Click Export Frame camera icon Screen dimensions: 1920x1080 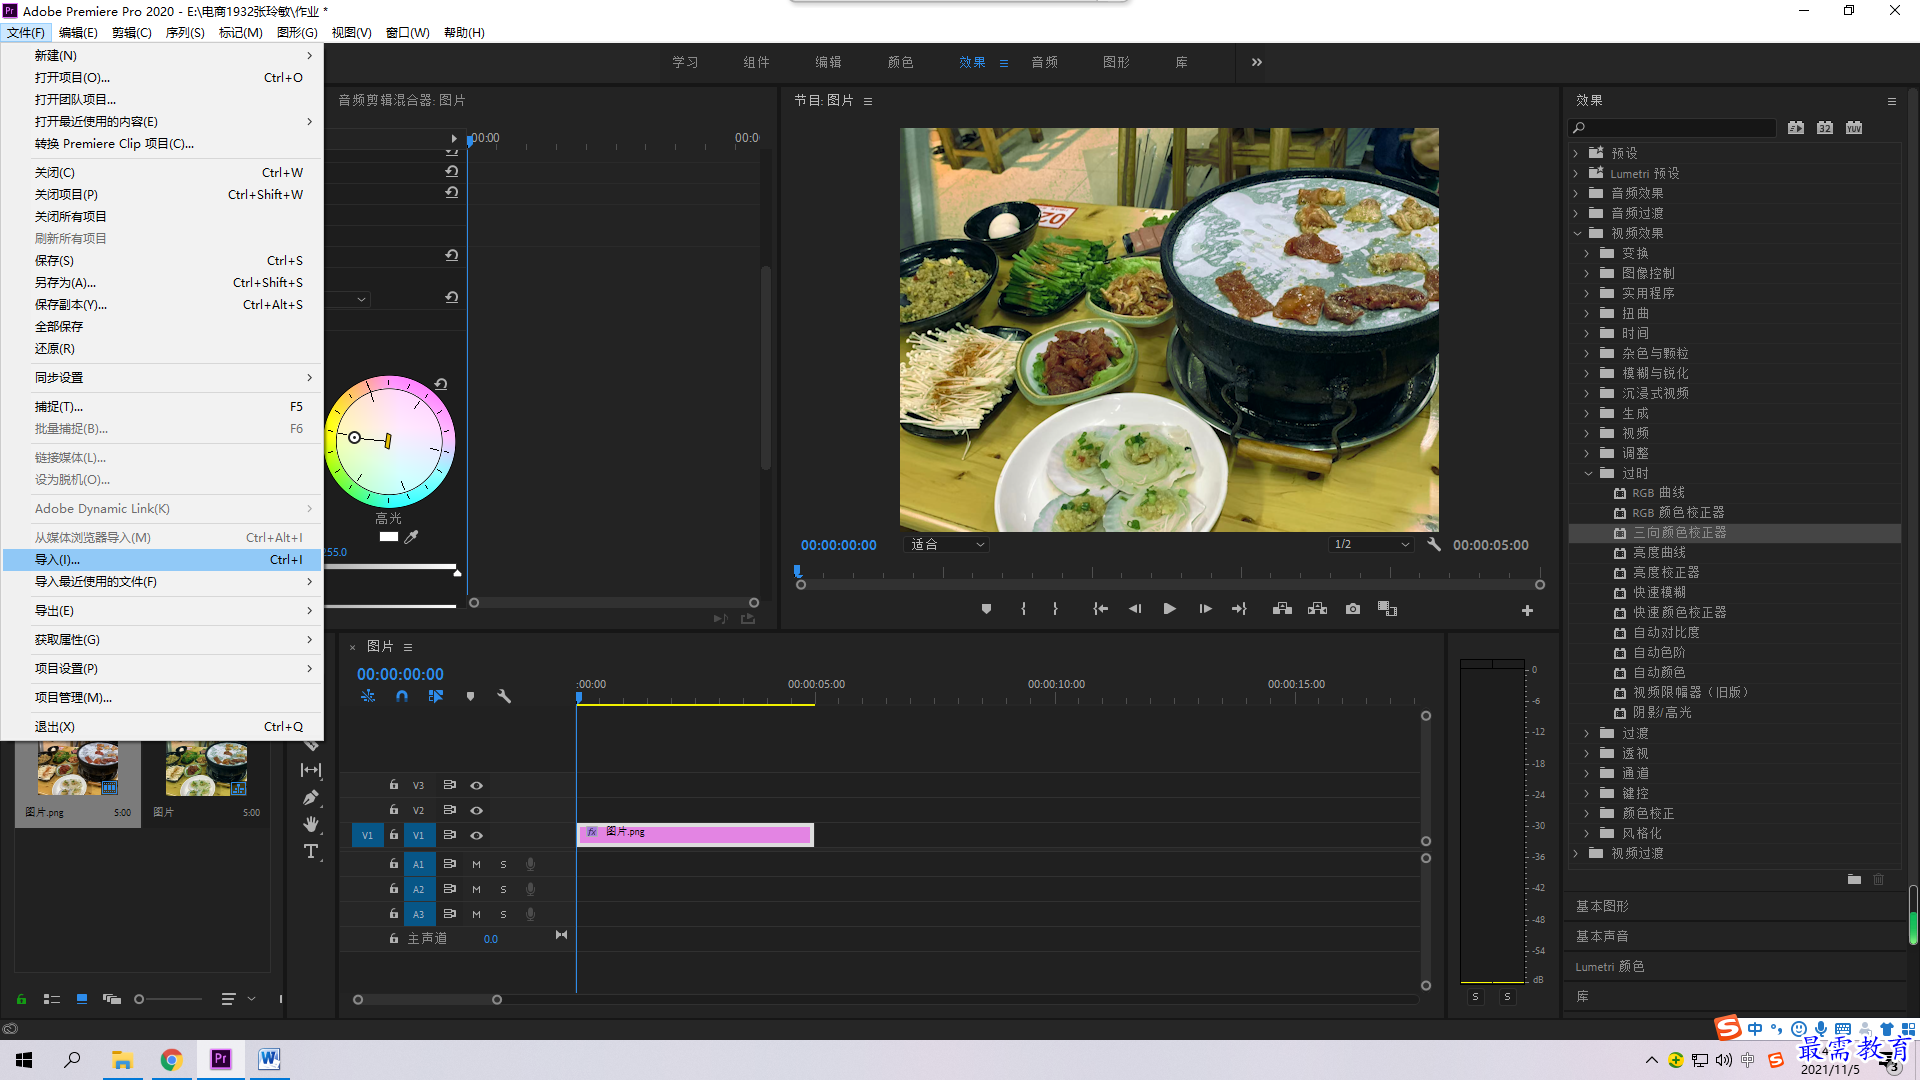[x=1353, y=609]
